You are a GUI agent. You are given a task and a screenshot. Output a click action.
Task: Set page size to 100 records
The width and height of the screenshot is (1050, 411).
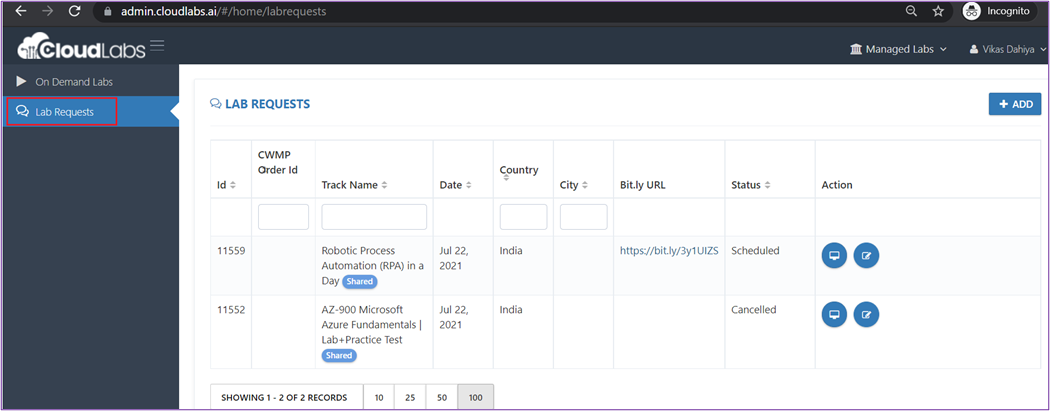click(475, 398)
